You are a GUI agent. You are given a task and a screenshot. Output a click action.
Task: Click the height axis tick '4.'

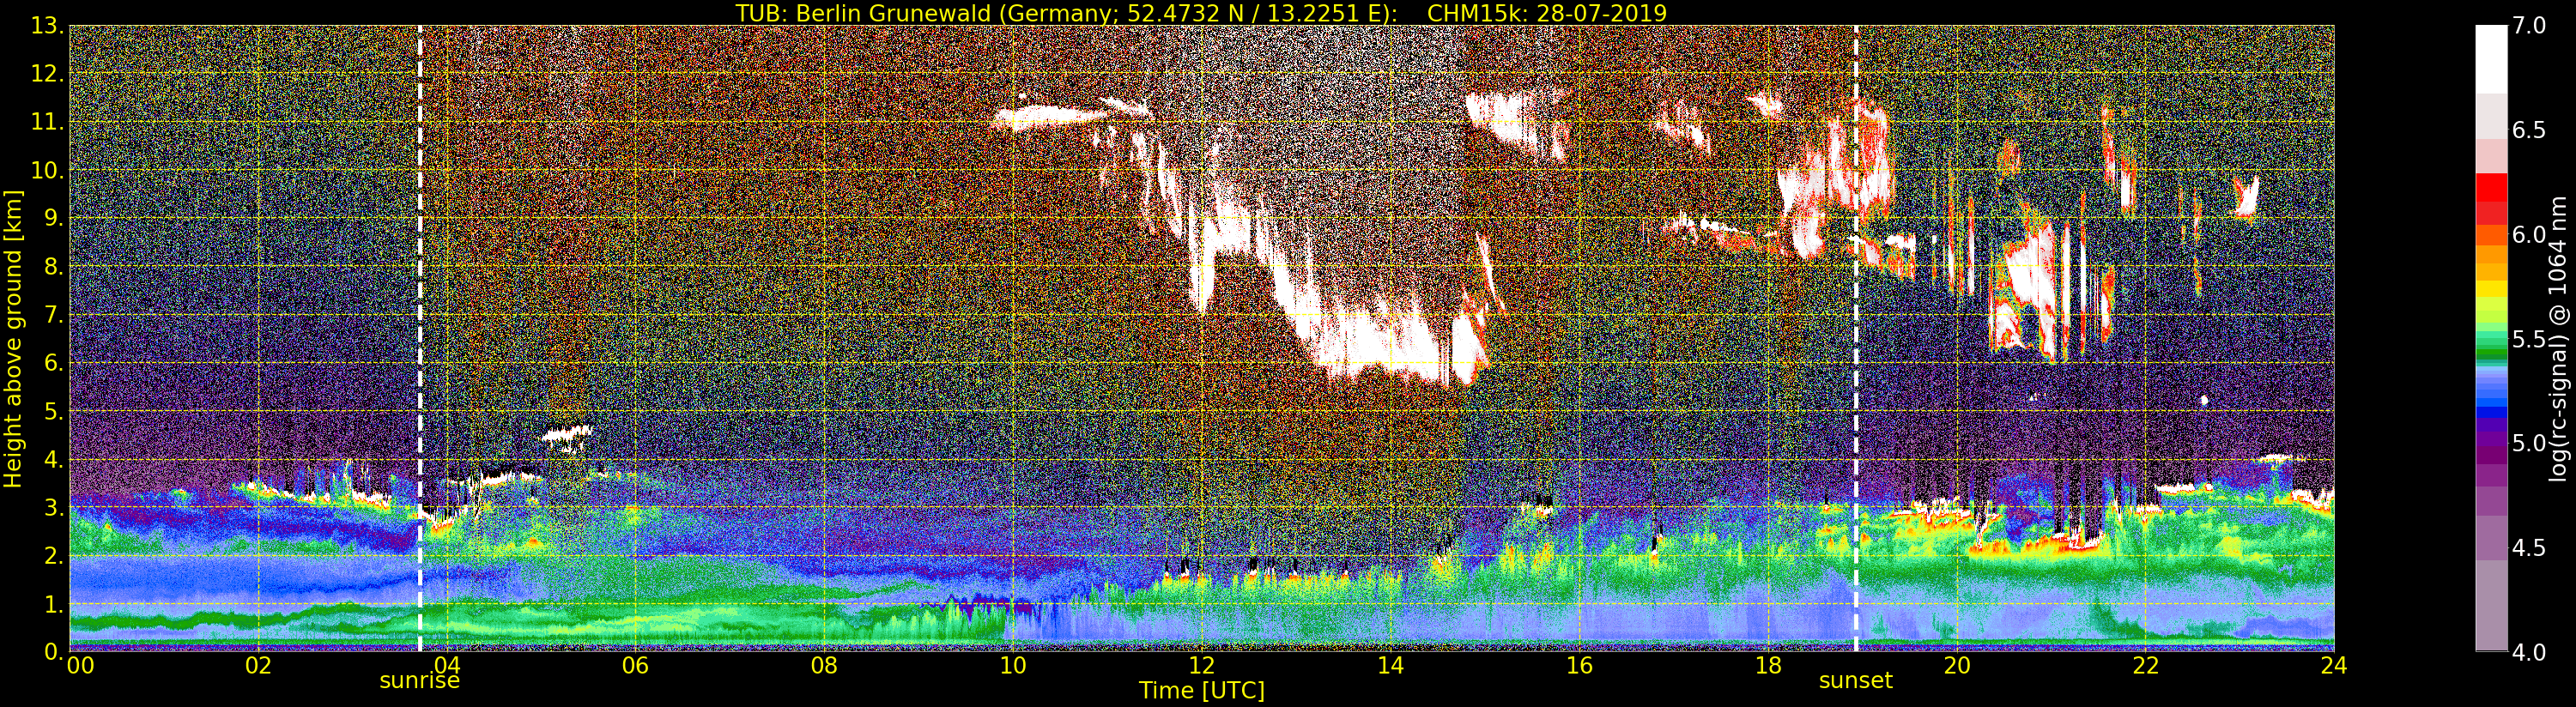click(x=54, y=459)
